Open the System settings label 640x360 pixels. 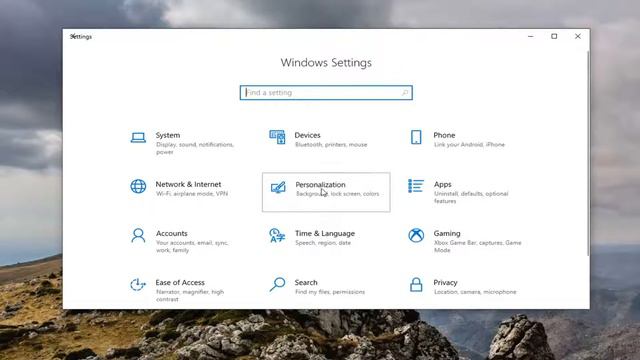168,135
